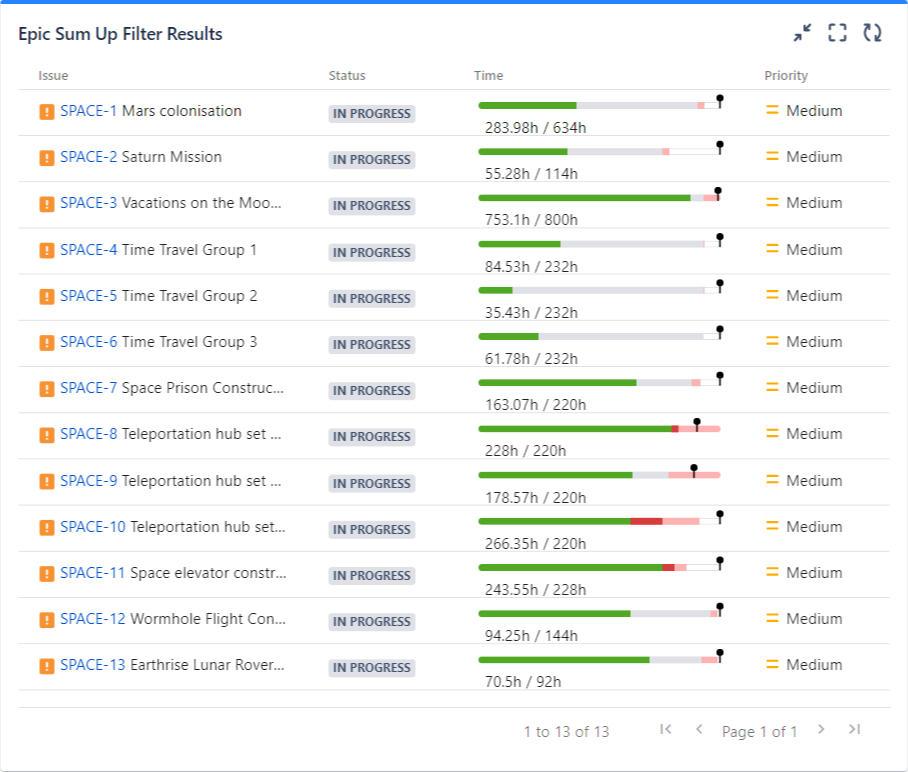
Task: Open the SPACE-8 issue link
Action: click(88, 434)
